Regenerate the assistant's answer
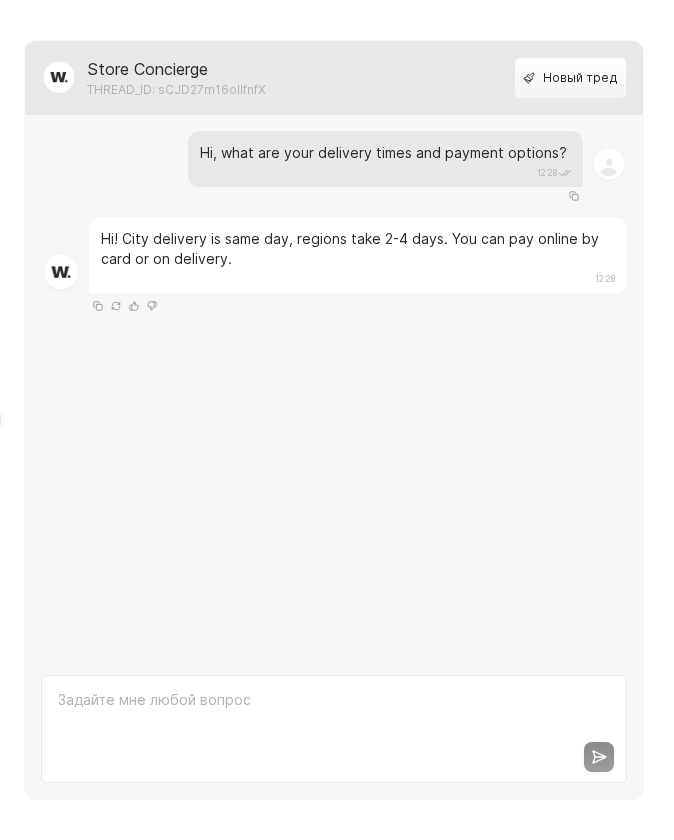This screenshot has height=840, width=674. (x=116, y=306)
